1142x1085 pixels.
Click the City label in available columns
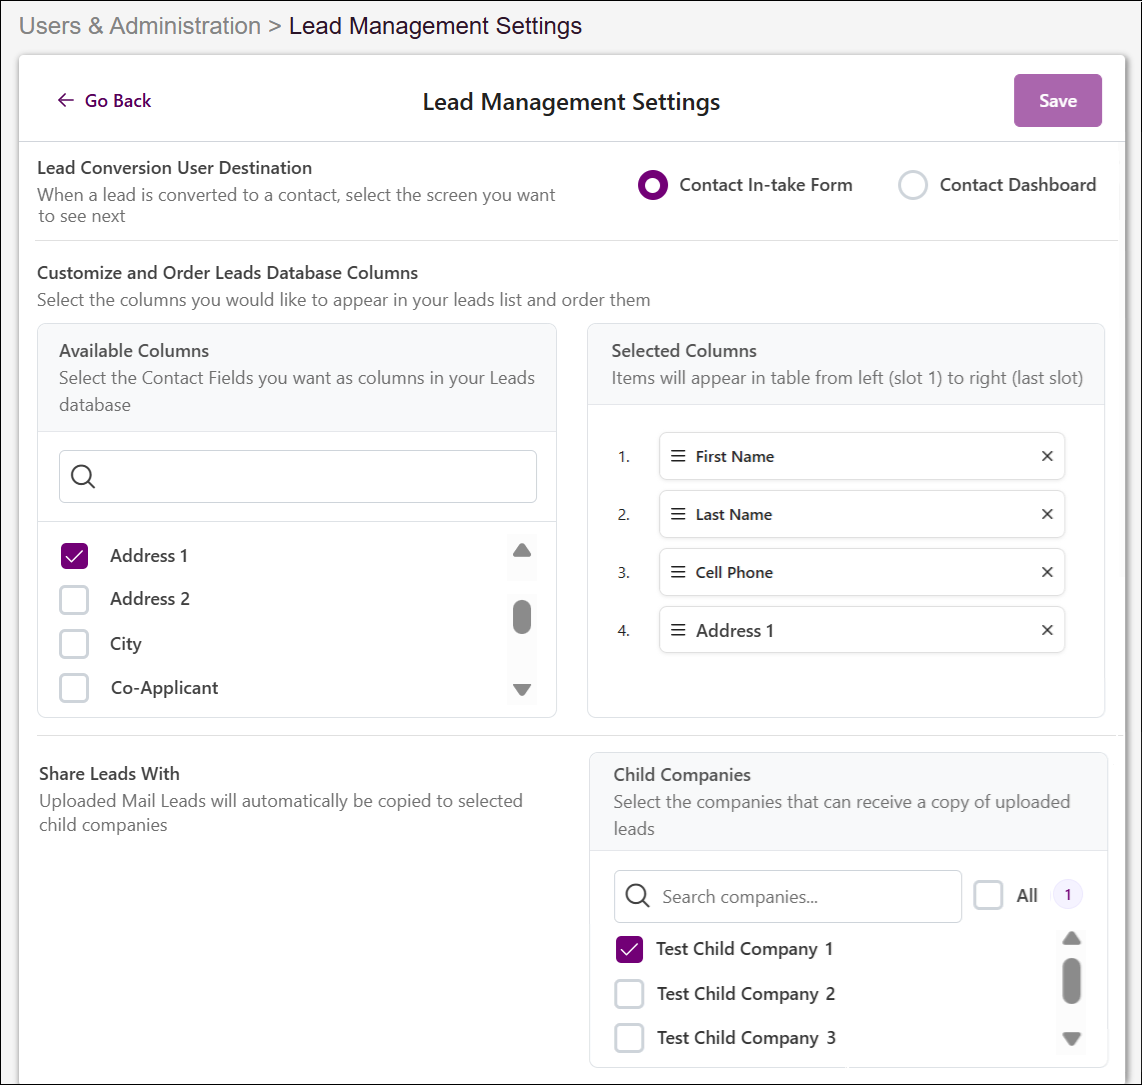click(126, 644)
